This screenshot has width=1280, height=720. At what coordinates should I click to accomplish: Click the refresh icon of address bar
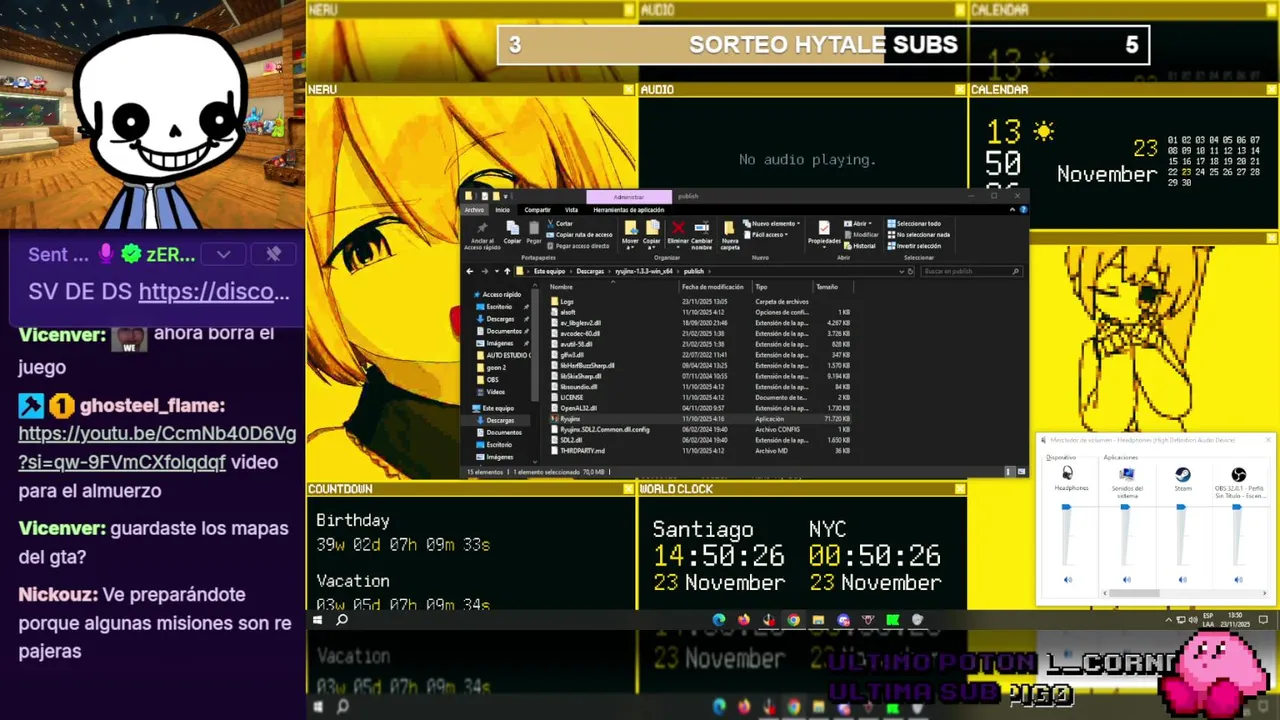click(911, 271)
